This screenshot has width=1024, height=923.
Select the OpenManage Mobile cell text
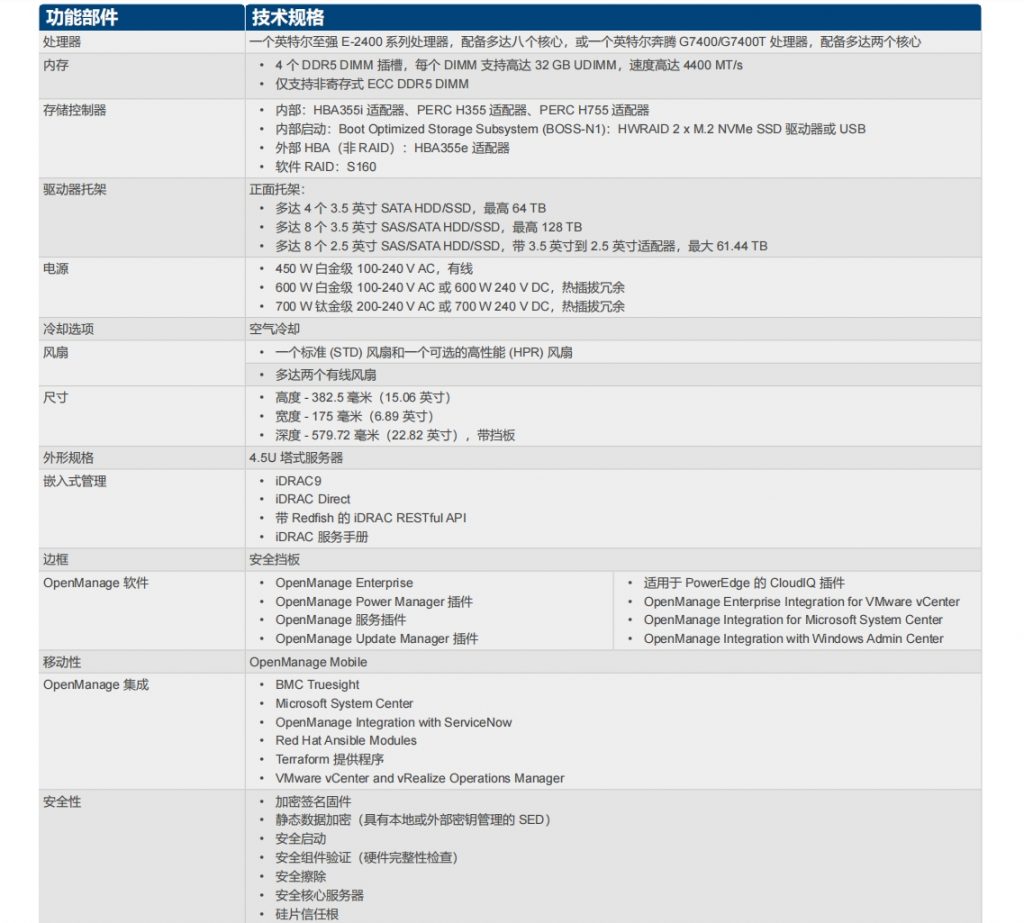308,662
